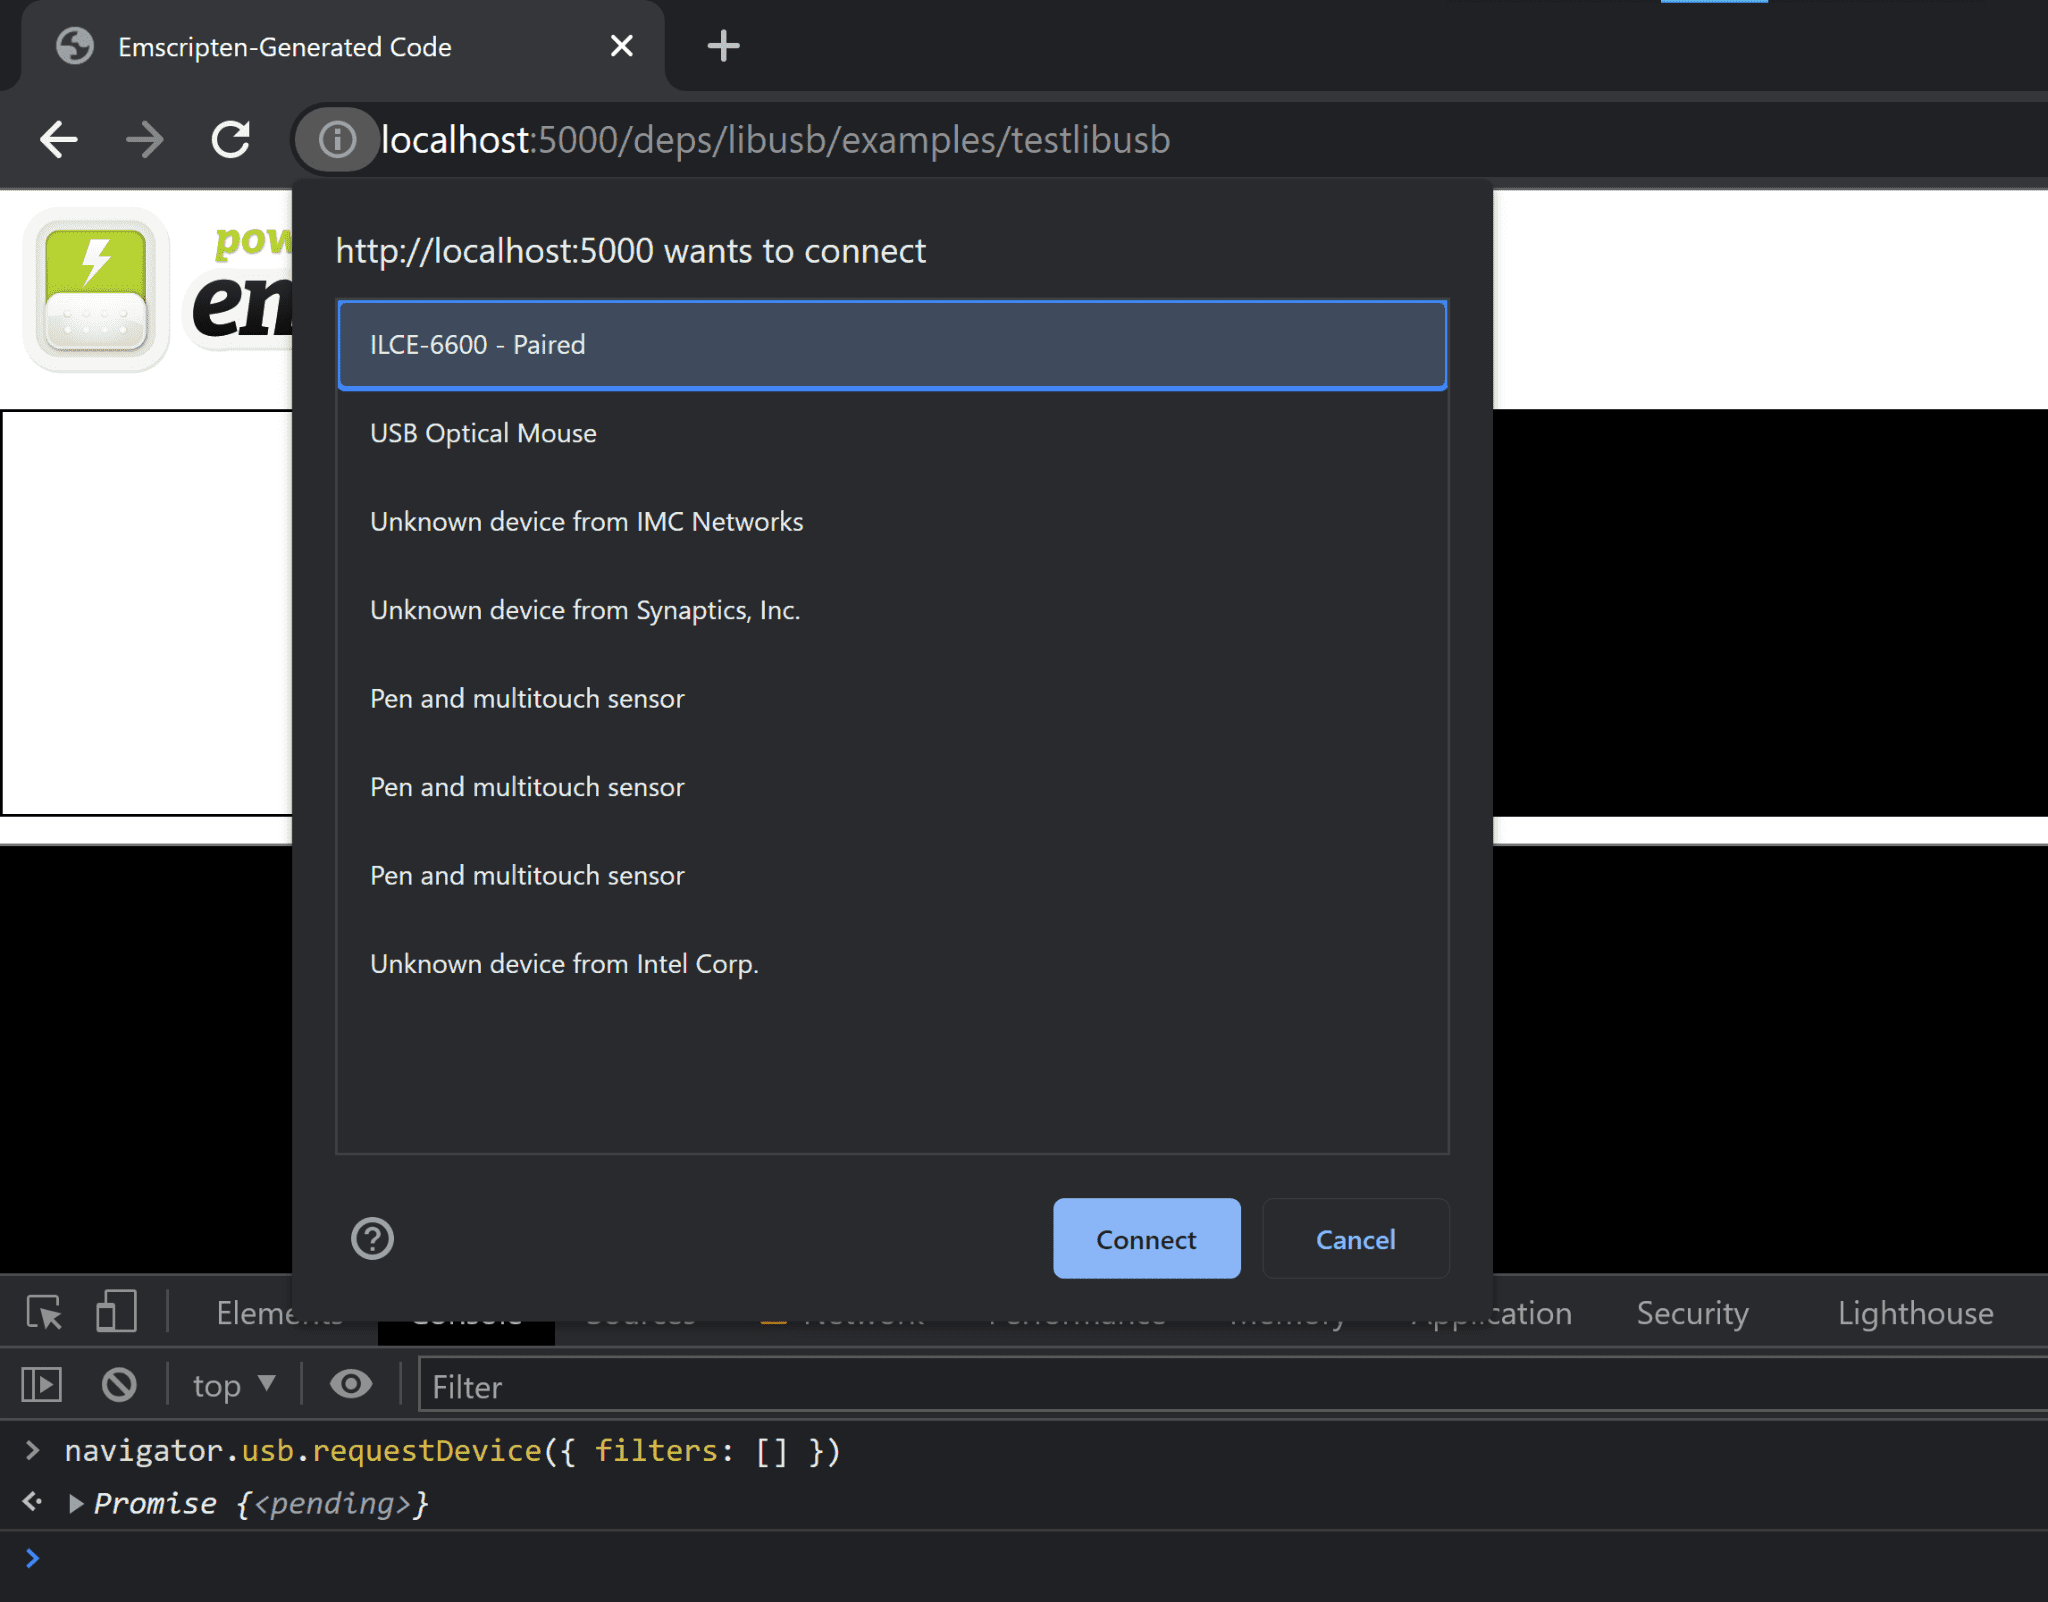Click the help question mark icon in dialog
Viewport: 2048px width, 1602px height.
pyautogui.click(x=372, y=1238)
